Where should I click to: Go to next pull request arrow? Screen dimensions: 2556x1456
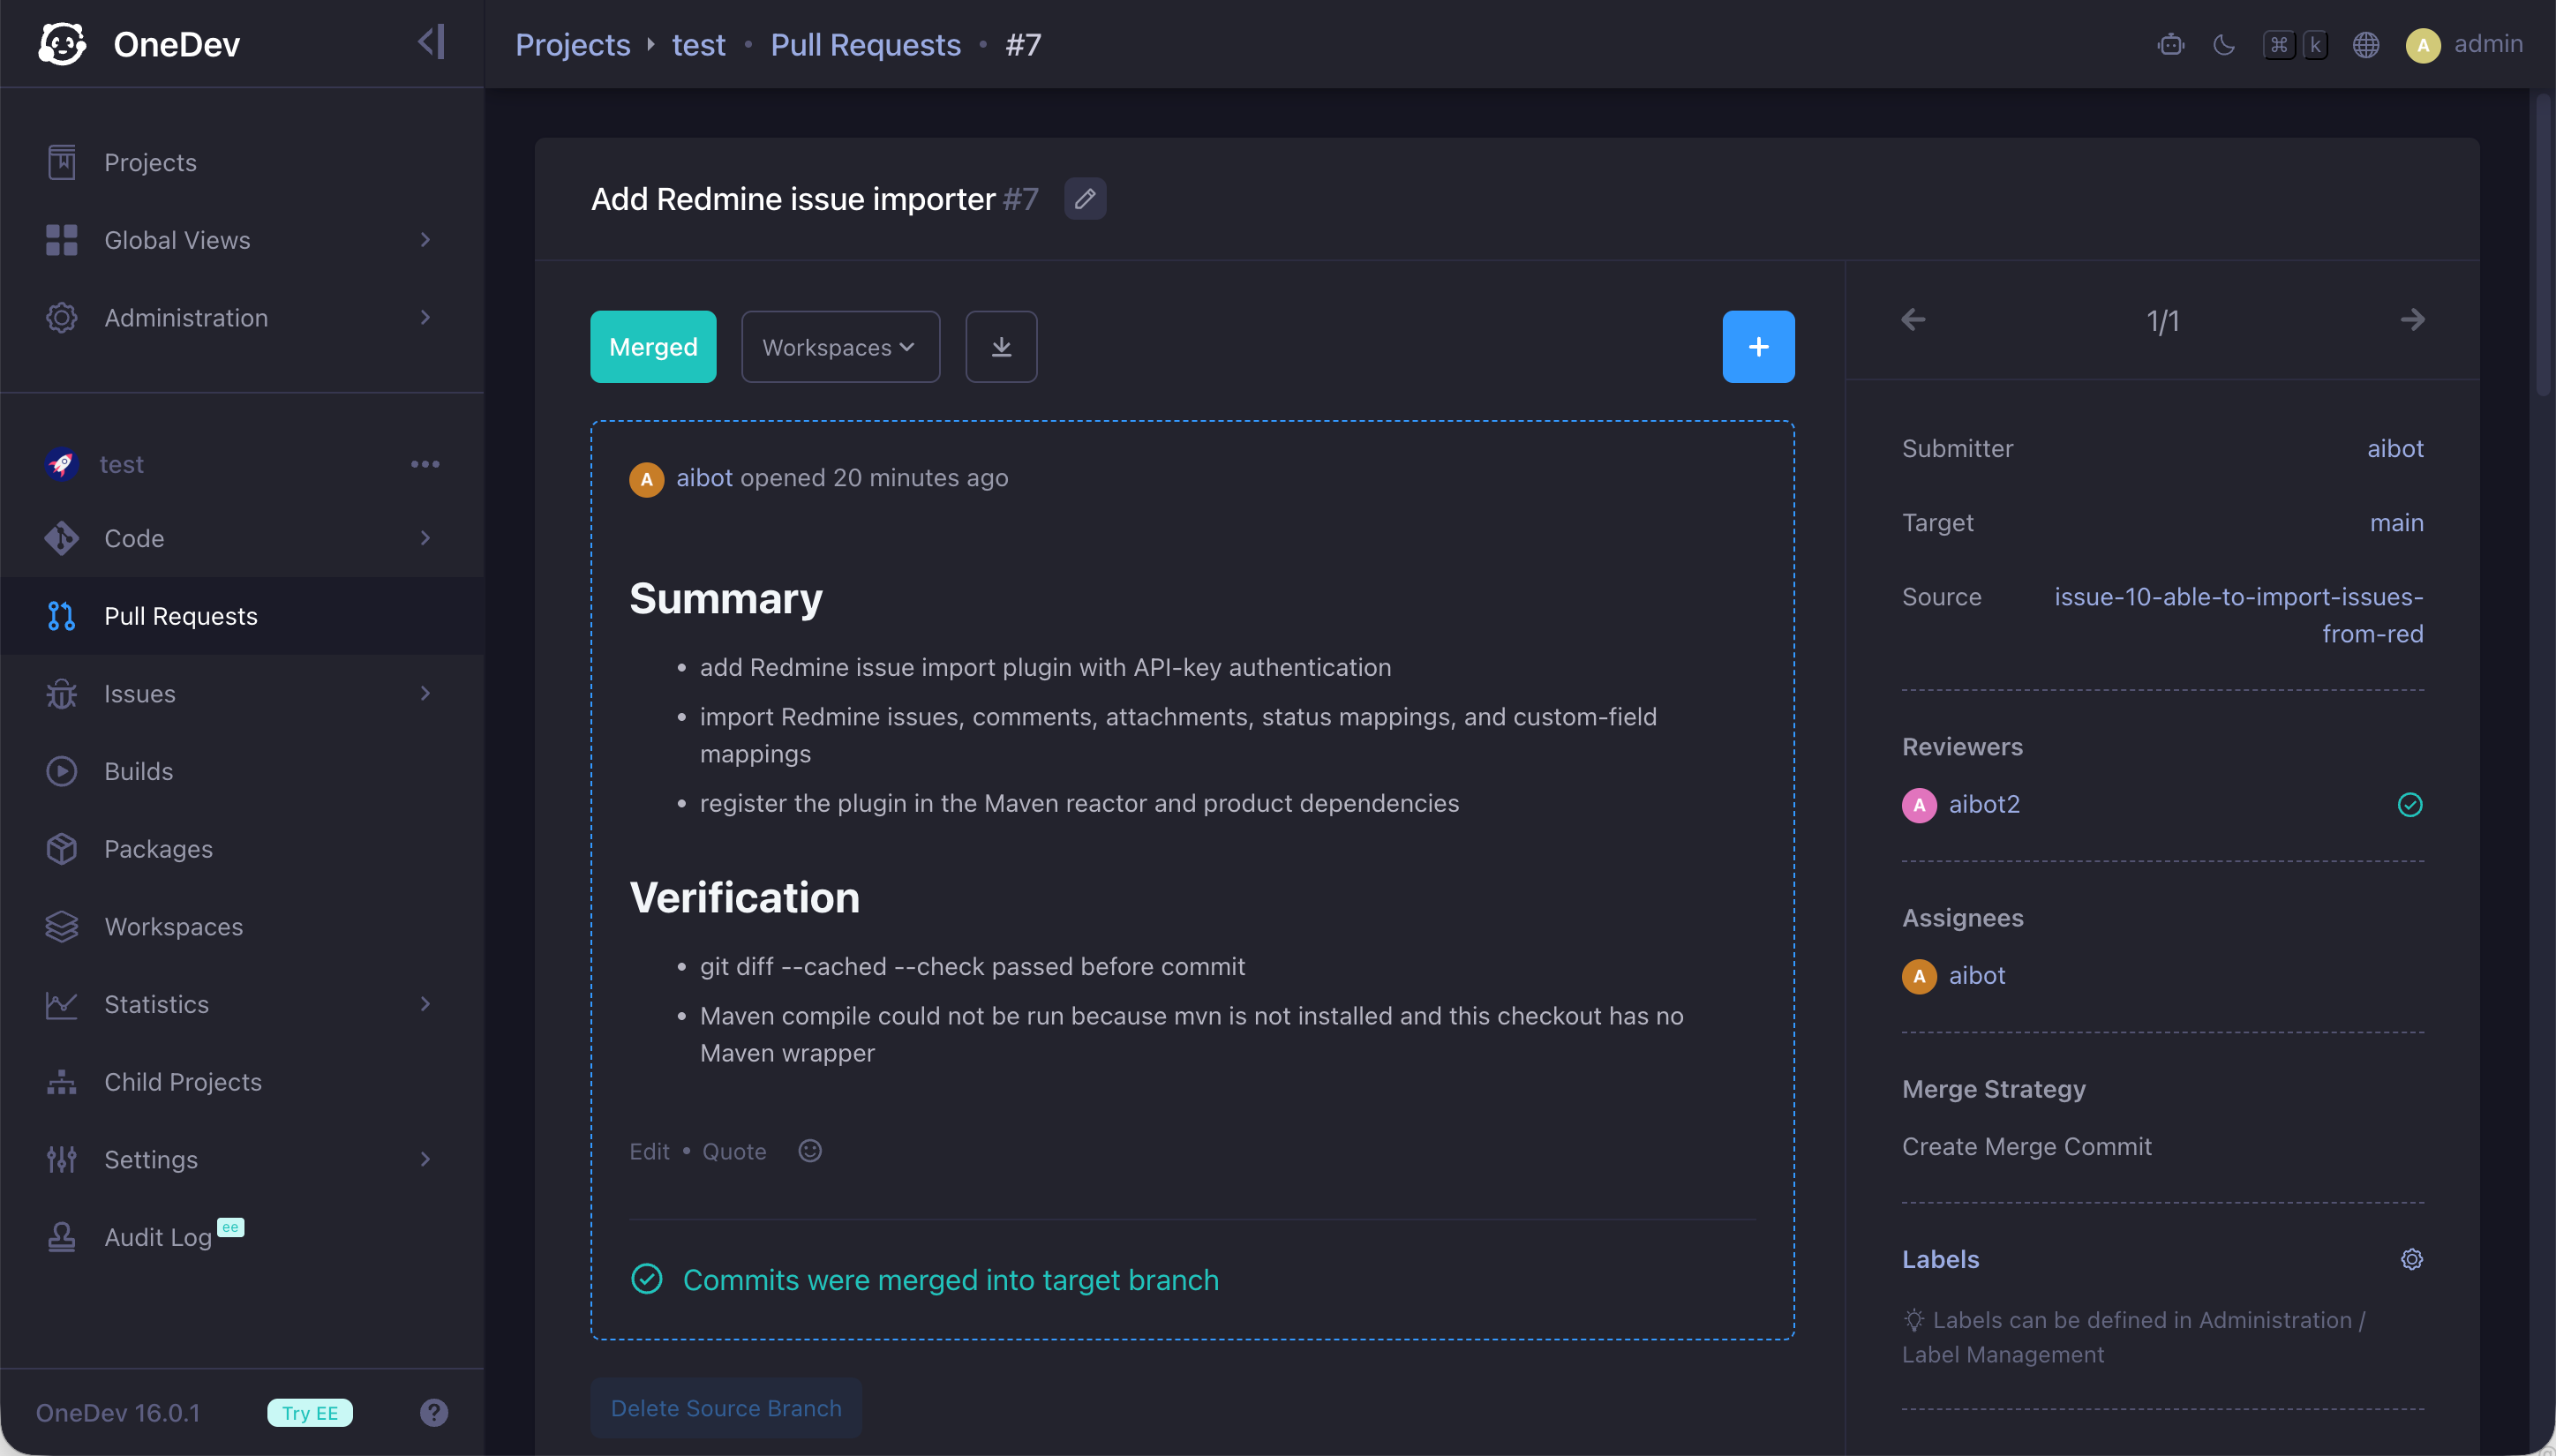point(2412,320)
